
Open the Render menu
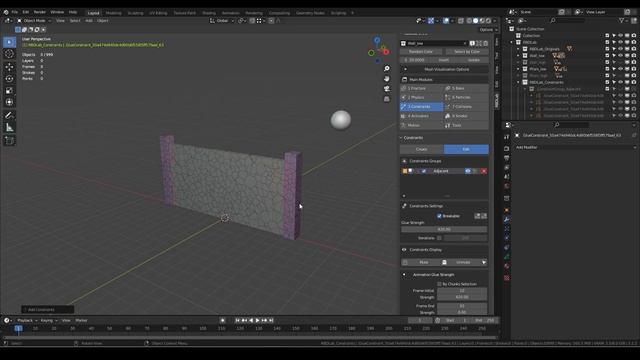tap(40, 12)
